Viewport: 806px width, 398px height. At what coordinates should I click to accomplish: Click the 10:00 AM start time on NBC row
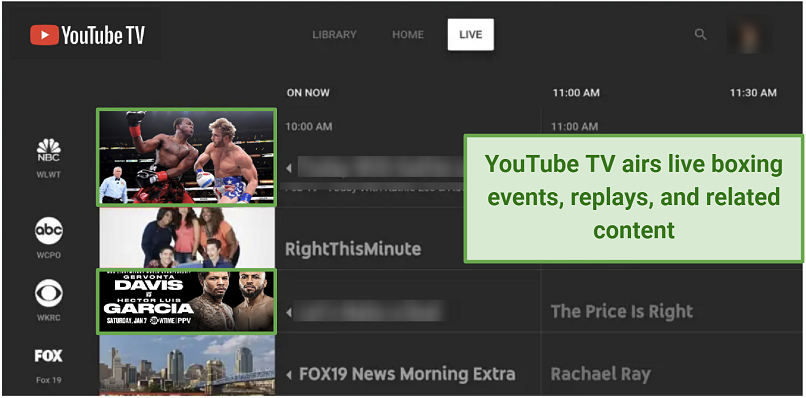click(308, 126)
